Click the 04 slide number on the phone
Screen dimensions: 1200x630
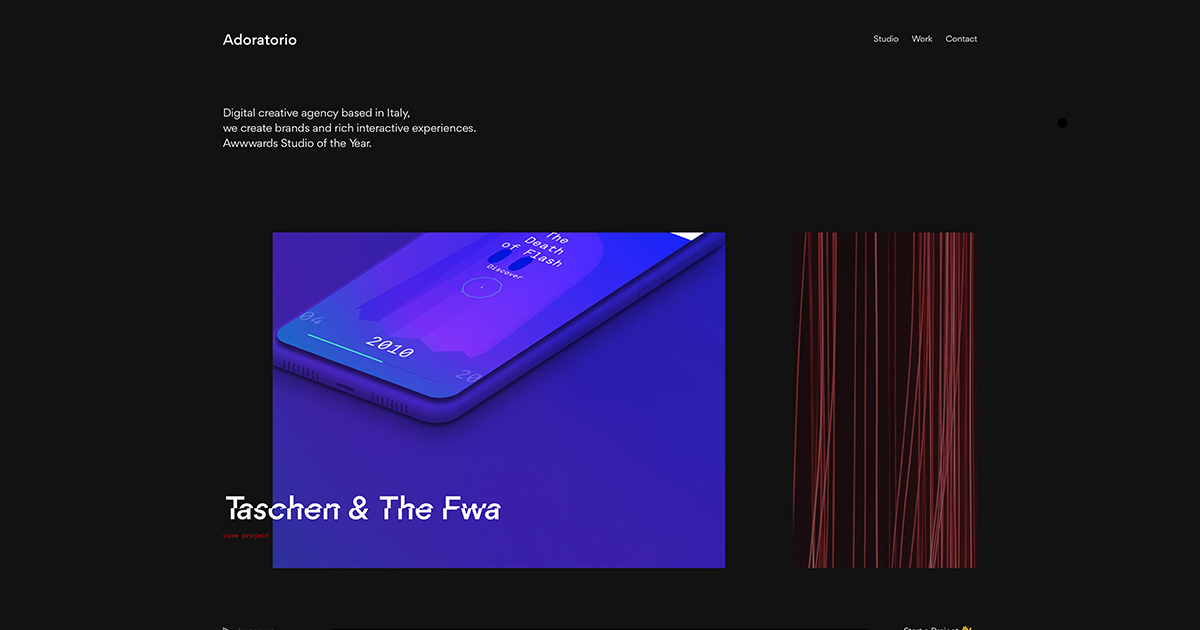(312, 319)
